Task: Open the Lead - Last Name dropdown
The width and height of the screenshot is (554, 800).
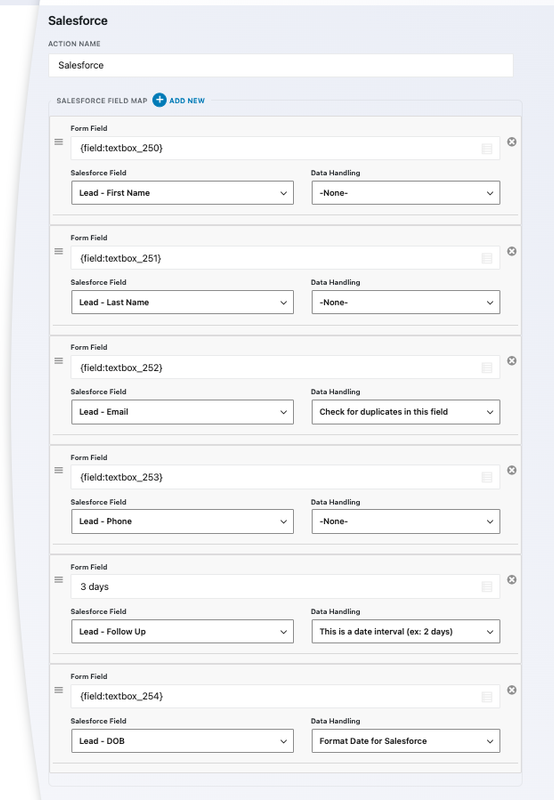Action: 182,302
